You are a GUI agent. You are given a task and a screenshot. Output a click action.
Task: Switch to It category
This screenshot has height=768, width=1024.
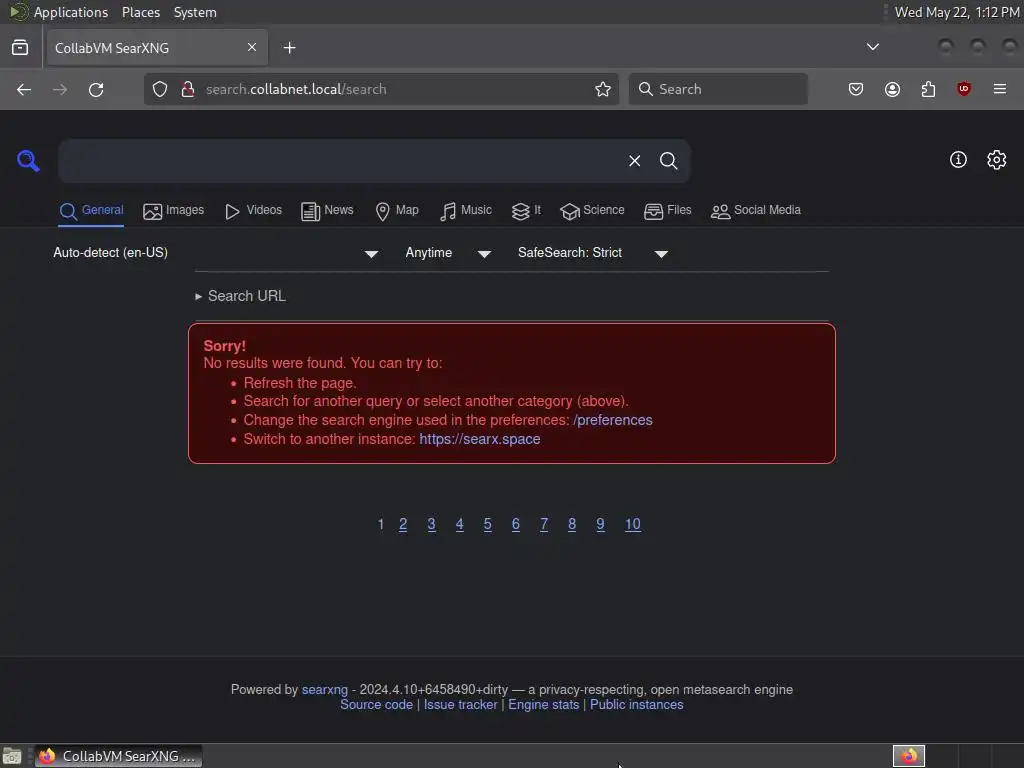pos(526,210)
